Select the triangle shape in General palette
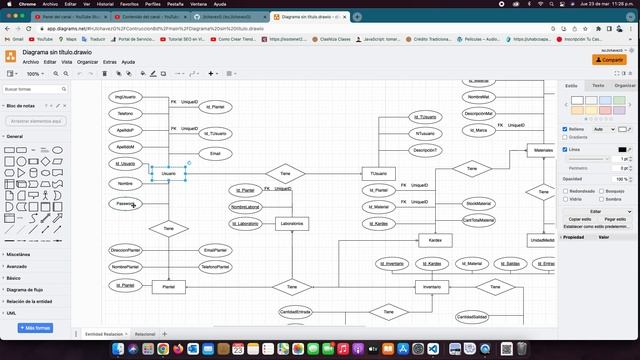 [21, 173]
